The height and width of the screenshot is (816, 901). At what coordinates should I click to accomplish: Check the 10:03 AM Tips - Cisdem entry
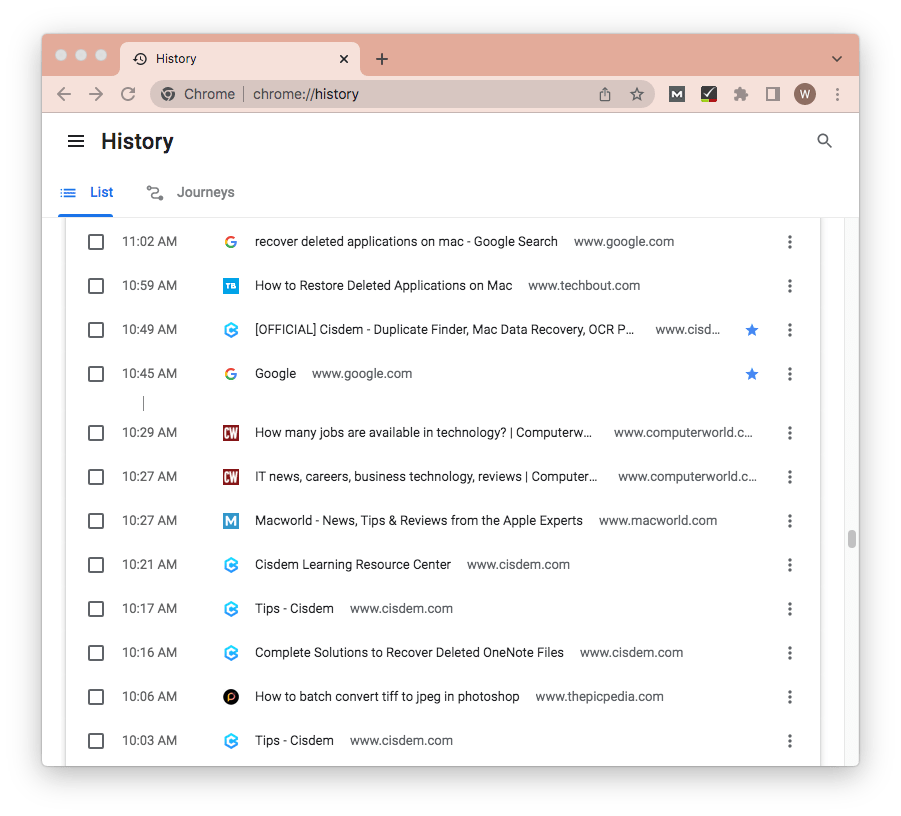click(x=96, y=741)
